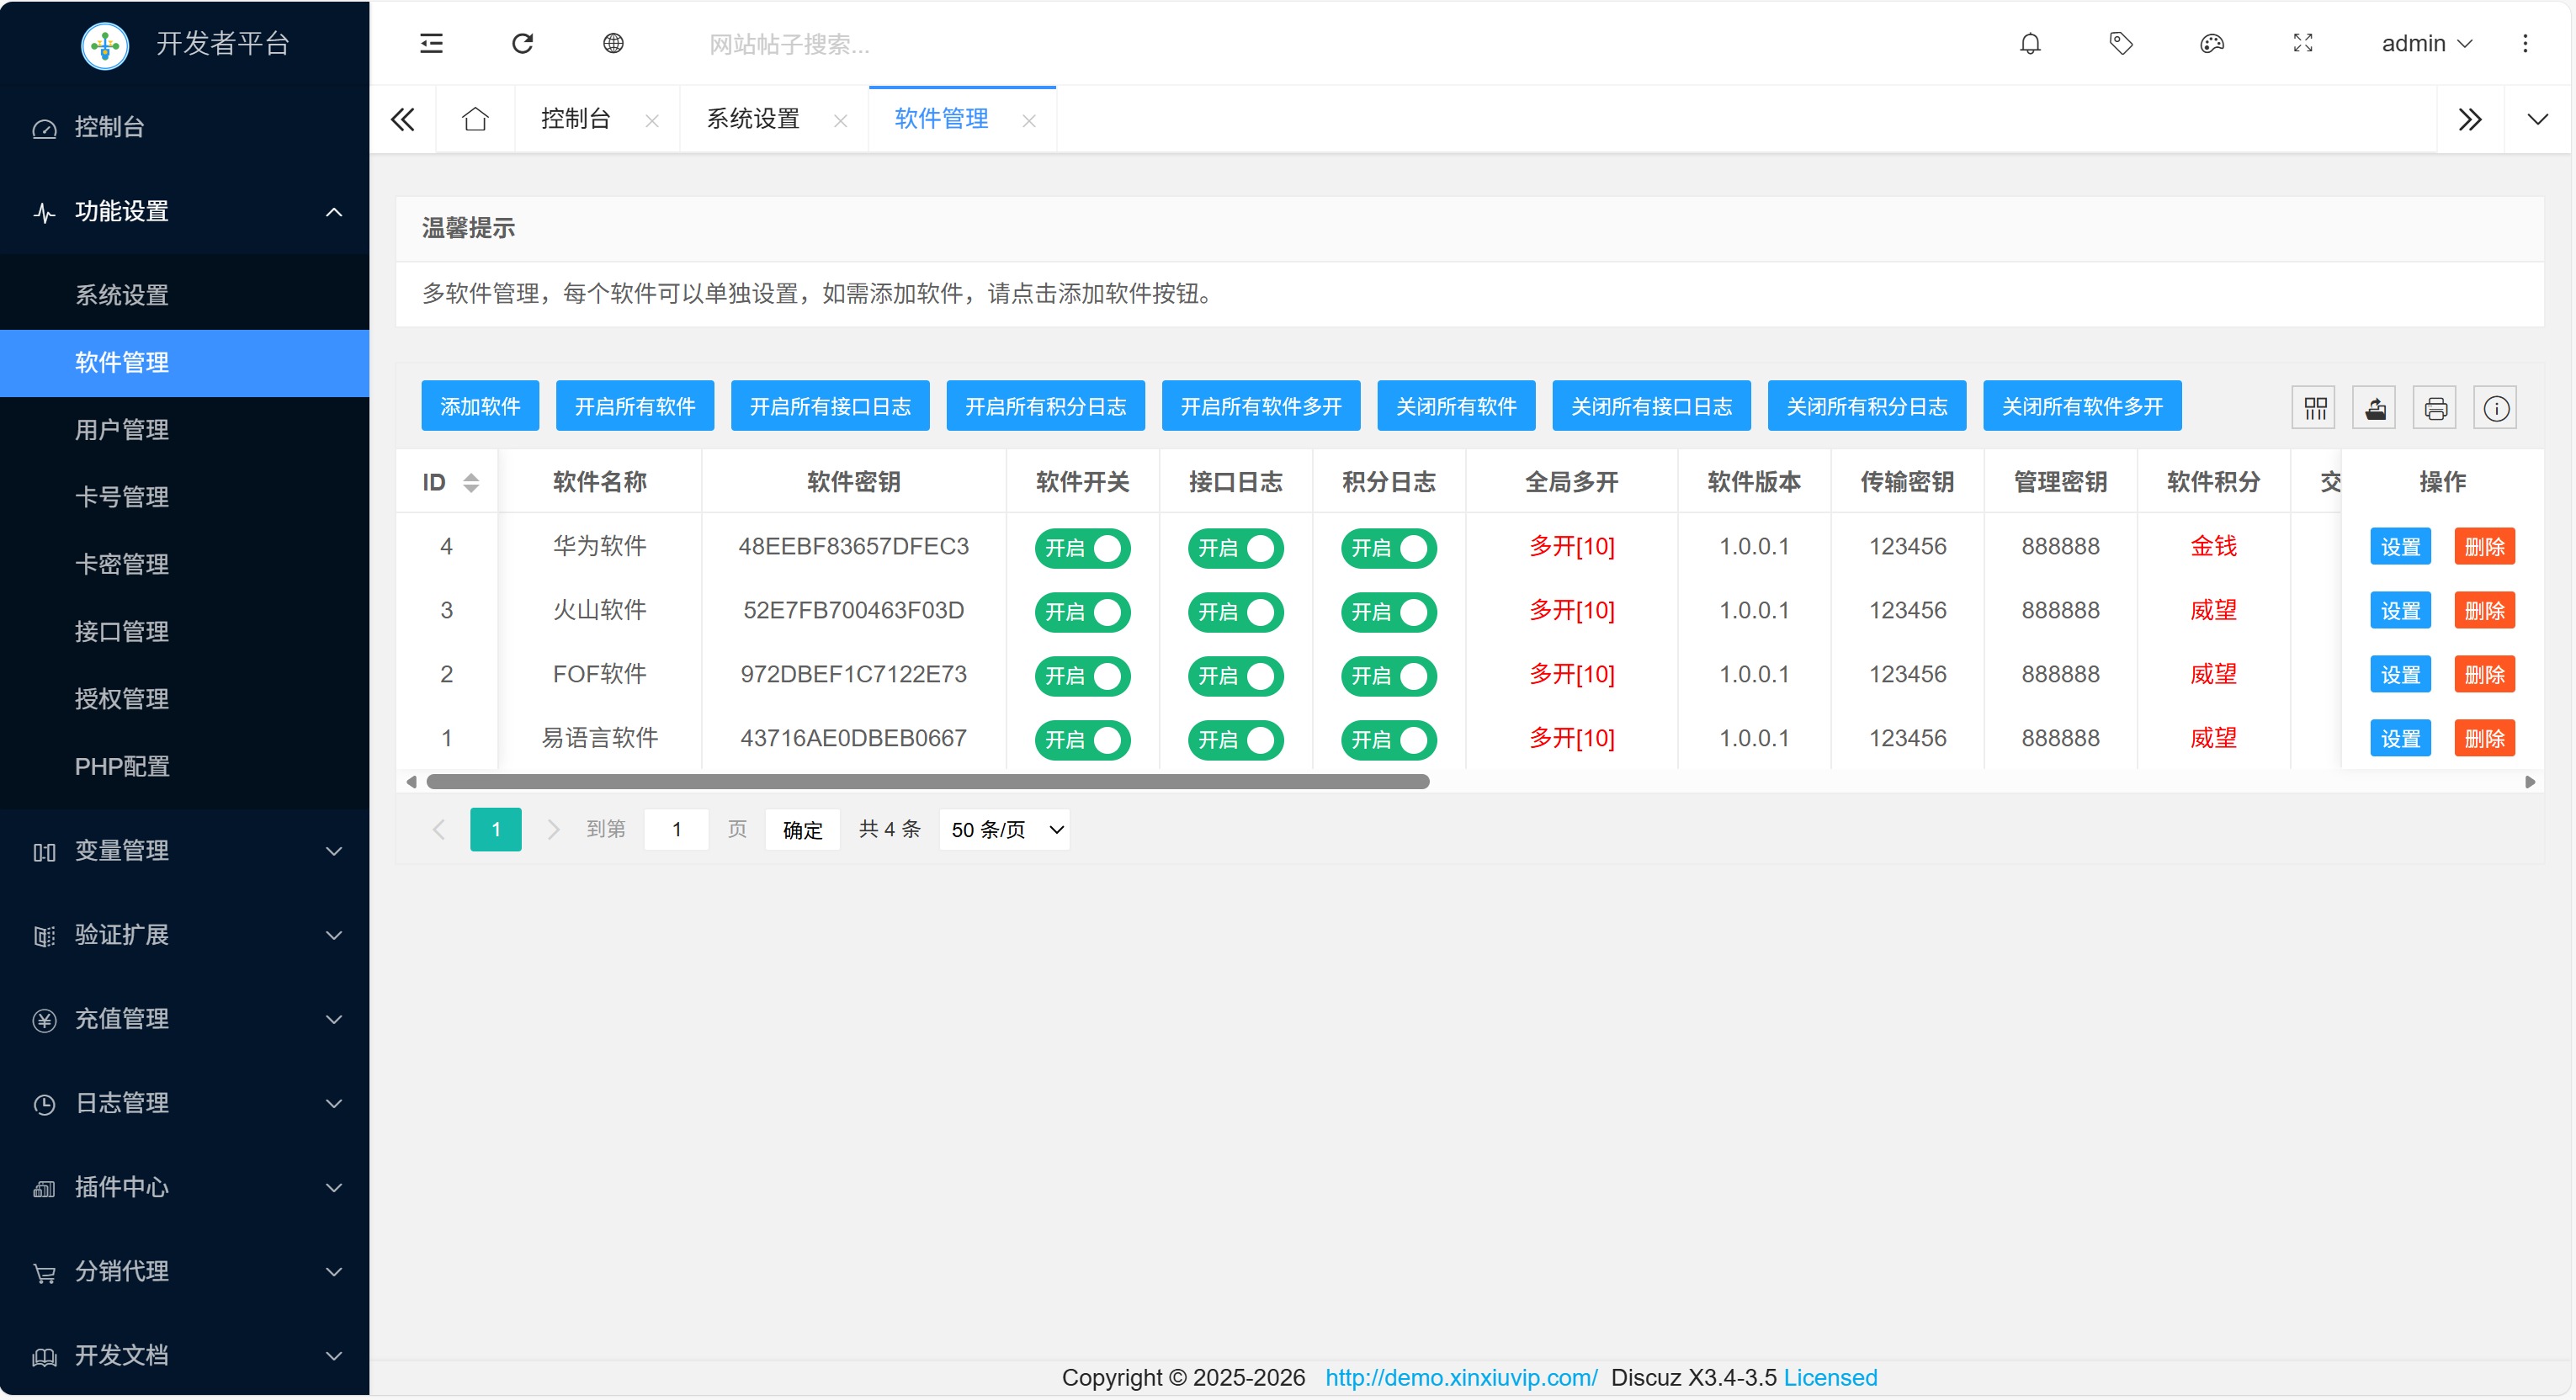Click the refresh page icon
Image resolution: width=2576 pixels, height=1400 pixels.
coord(522,43)
